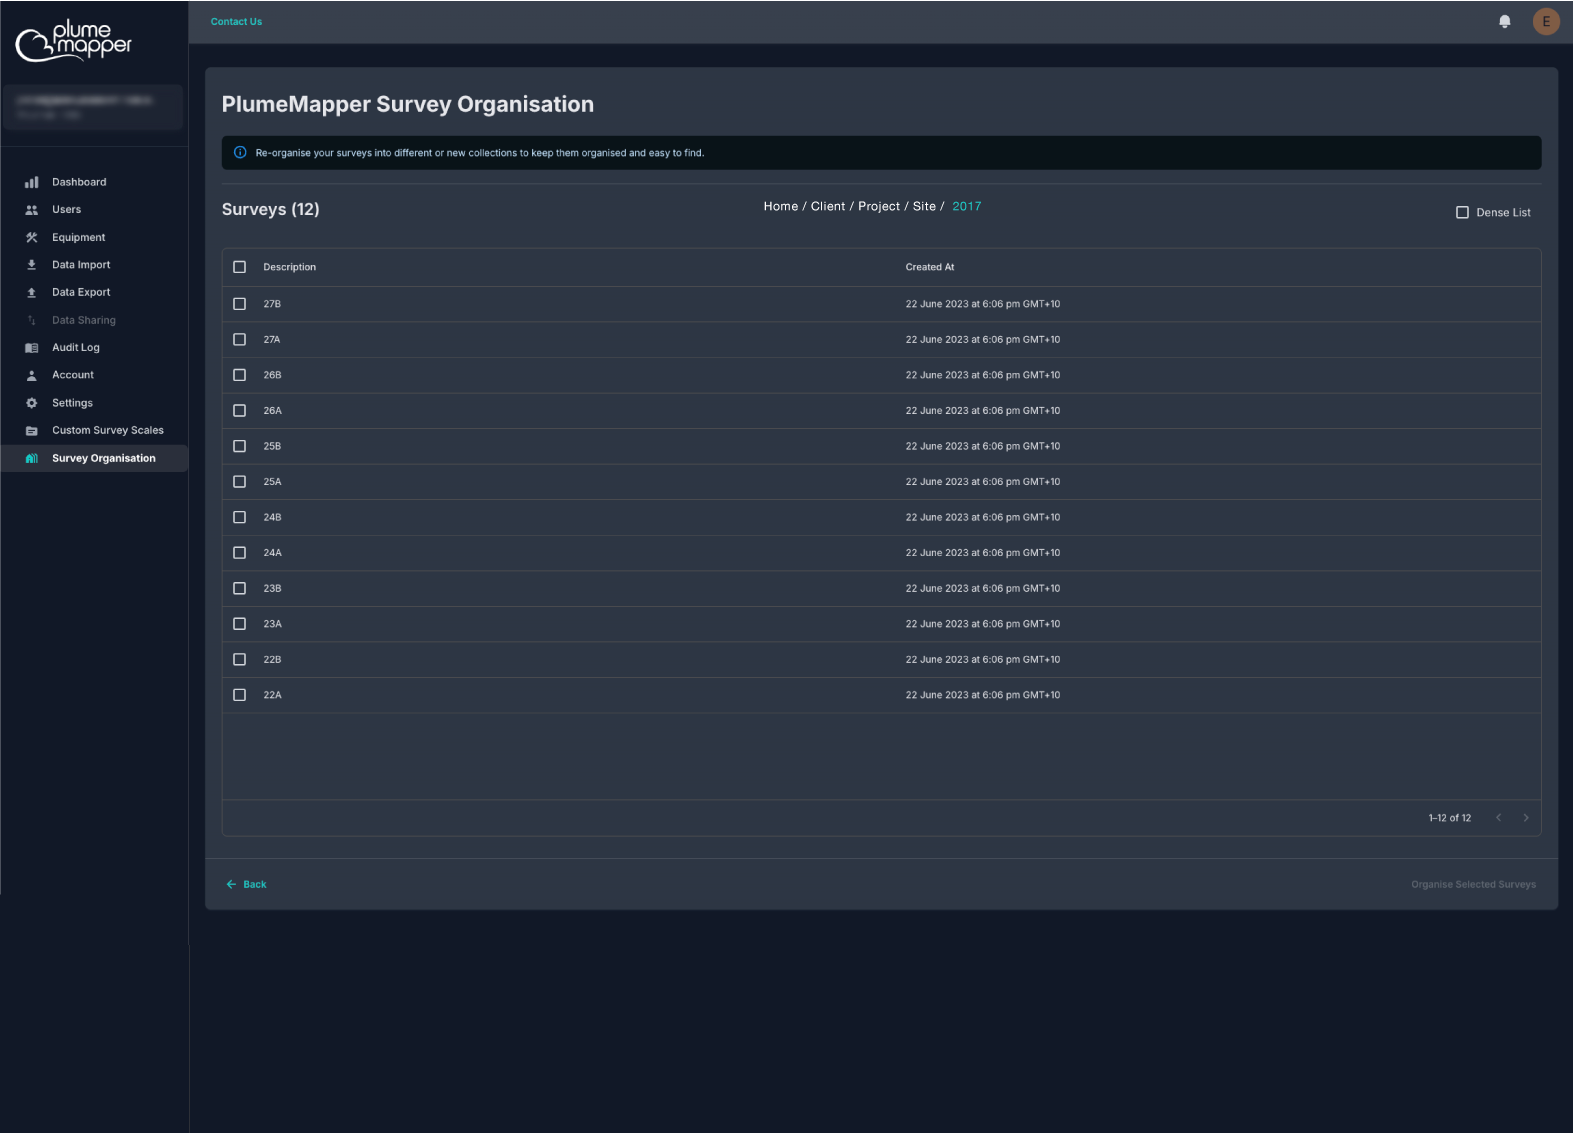Click the Audit Log book icon

[x=32, y=348]
